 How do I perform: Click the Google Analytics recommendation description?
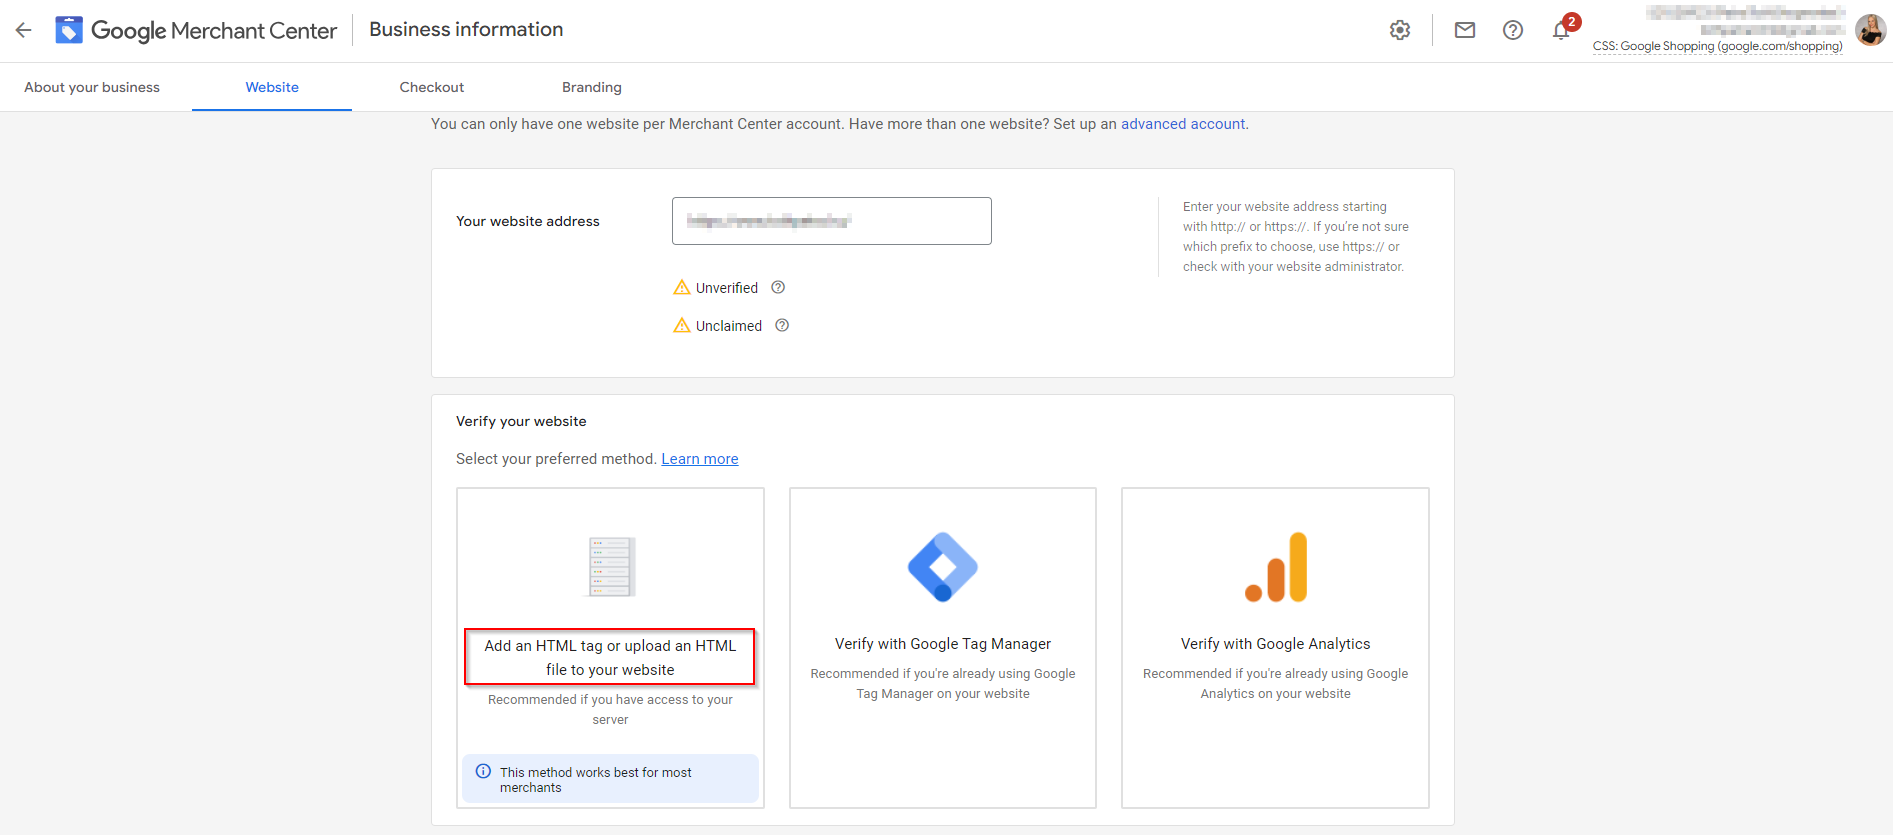(x=1276, y=684)
